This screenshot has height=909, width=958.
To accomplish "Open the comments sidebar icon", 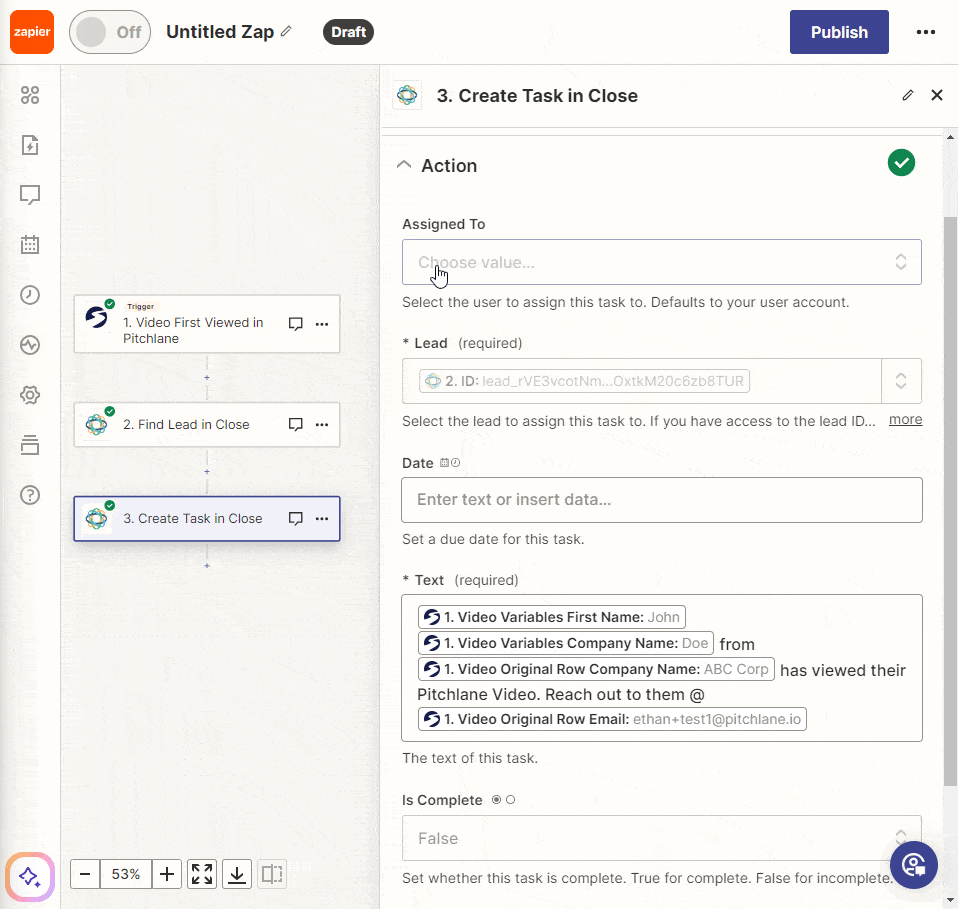I will 30,195.
